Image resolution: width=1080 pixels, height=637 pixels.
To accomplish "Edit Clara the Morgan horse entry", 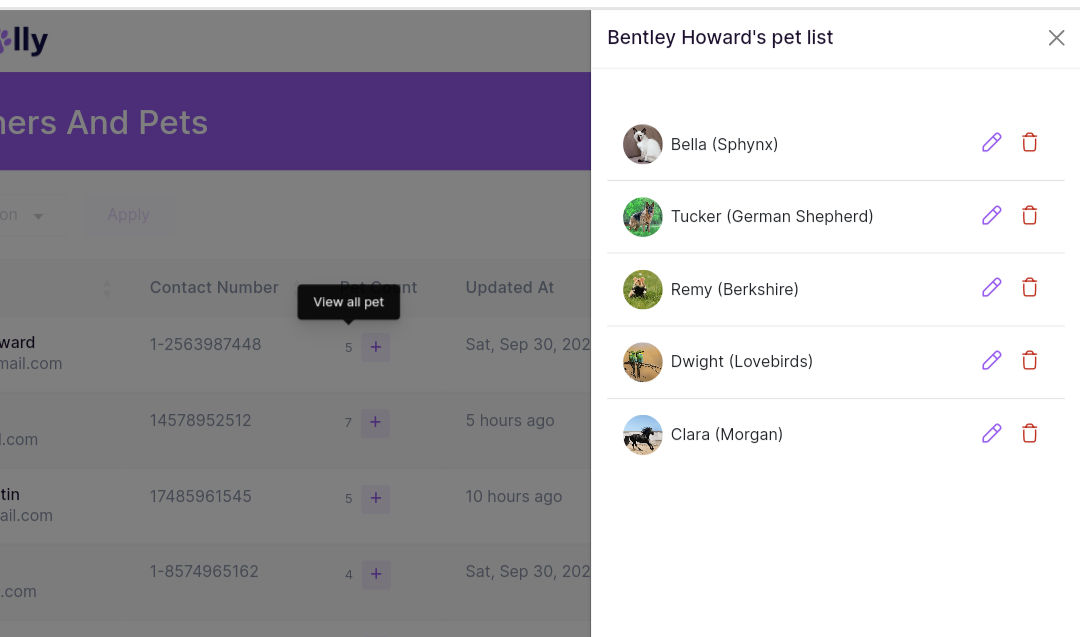I will (991, 433).
